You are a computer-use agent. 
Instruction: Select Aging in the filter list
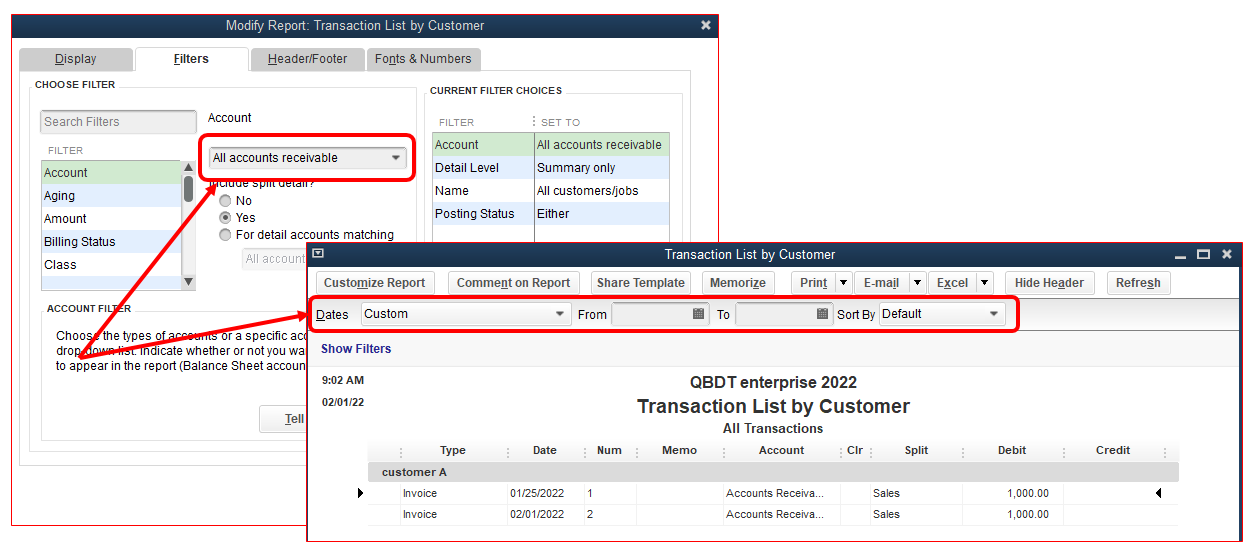point(111,196)
